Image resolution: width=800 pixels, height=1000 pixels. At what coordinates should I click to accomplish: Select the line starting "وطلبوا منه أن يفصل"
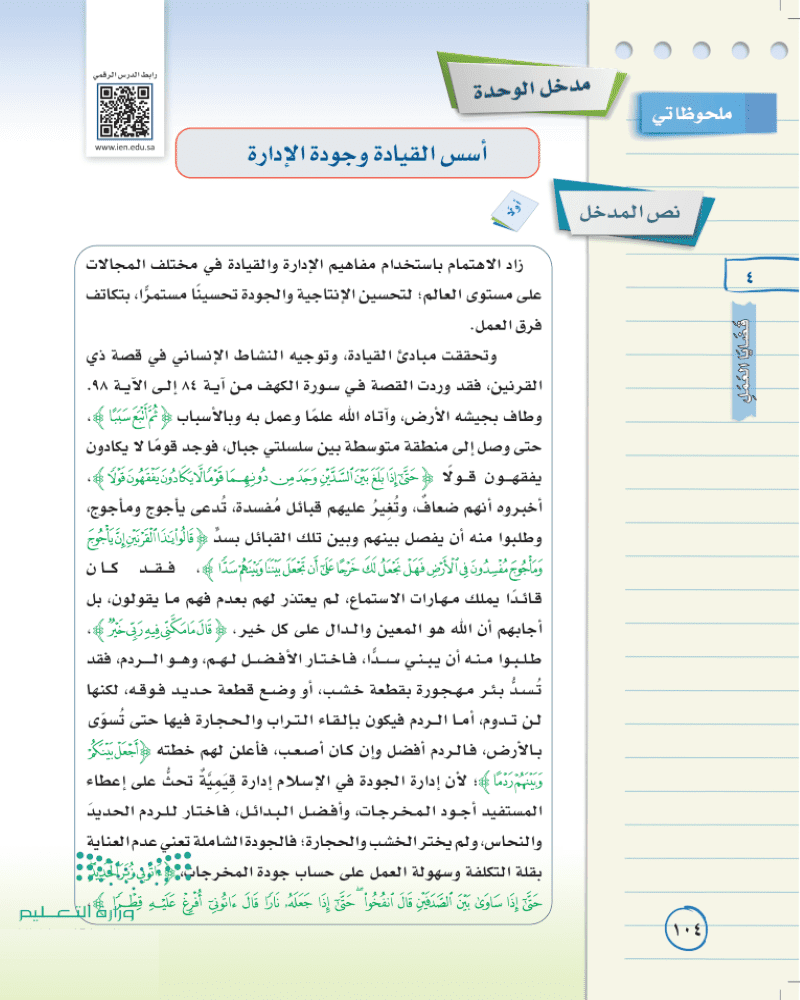pyautogui.click(x=314, y=539)
